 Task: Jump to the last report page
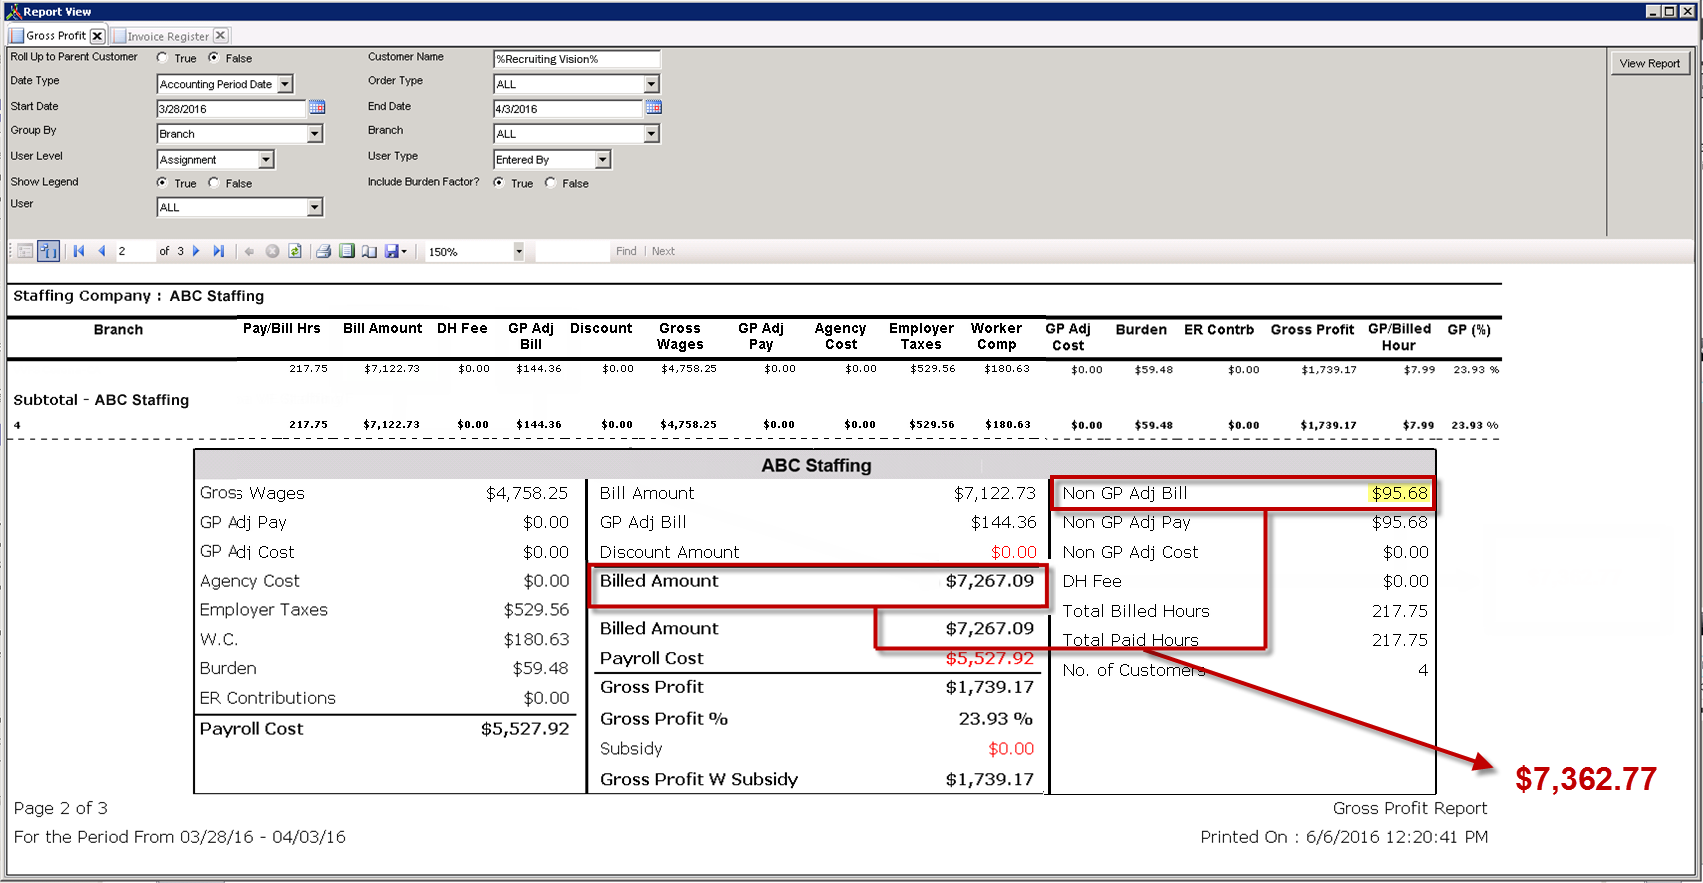point(218,251)
